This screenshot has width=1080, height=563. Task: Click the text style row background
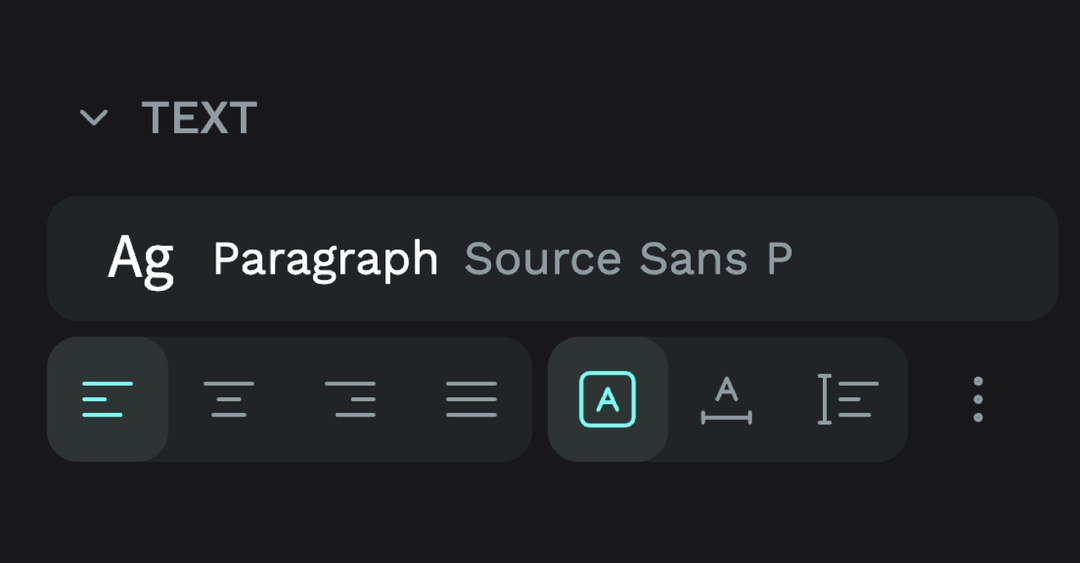coord(920,259)
